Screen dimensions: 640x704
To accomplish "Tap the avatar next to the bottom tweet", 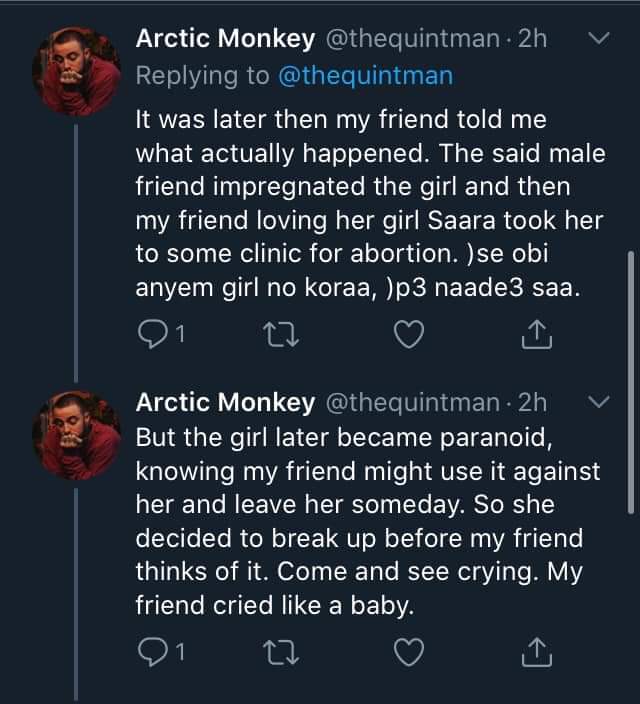I will (x=76, y=435).
